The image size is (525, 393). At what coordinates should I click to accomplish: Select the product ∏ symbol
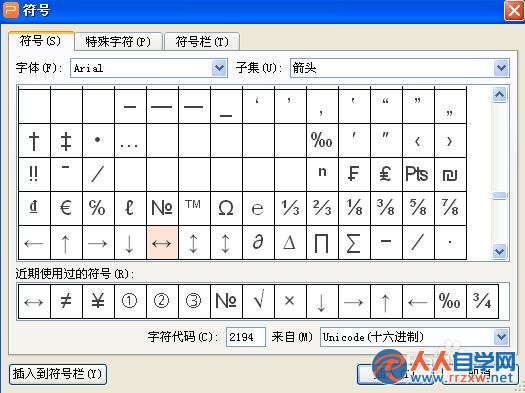322,242
